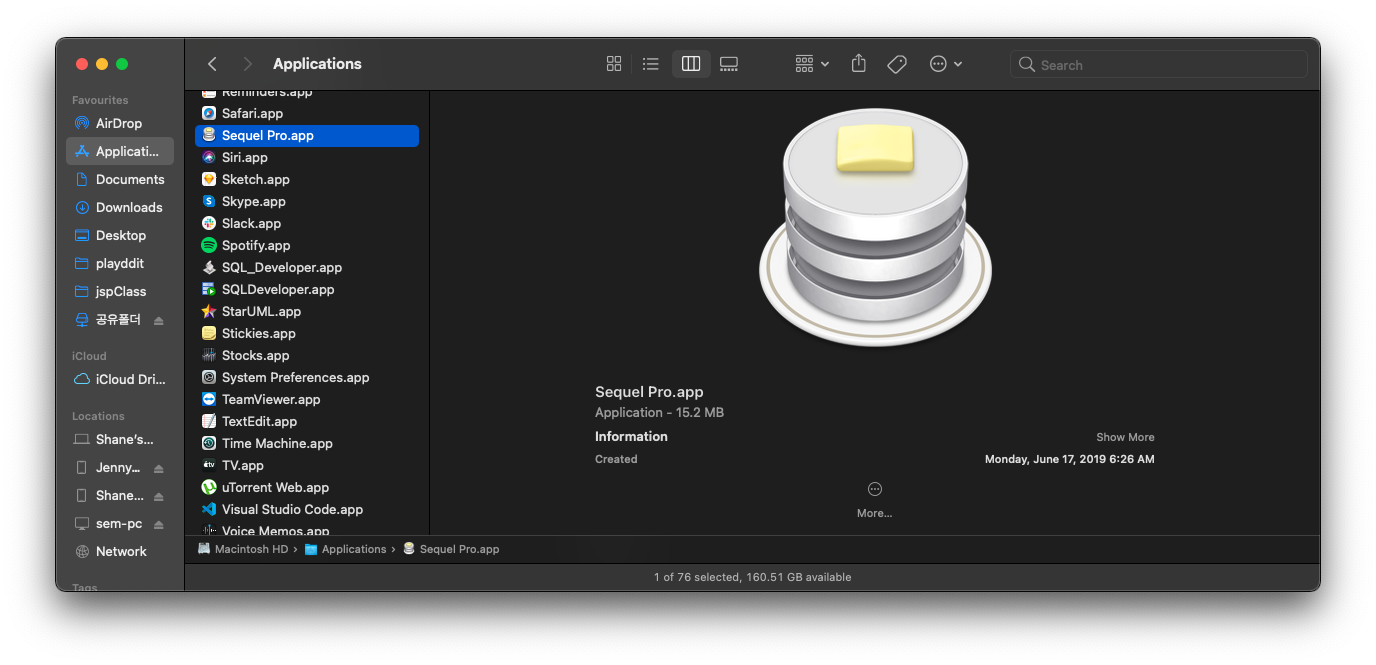Viewport: 1376px width, 665px height.
Task: Eject the 공유폴더 volume
Action: (159, 320)
